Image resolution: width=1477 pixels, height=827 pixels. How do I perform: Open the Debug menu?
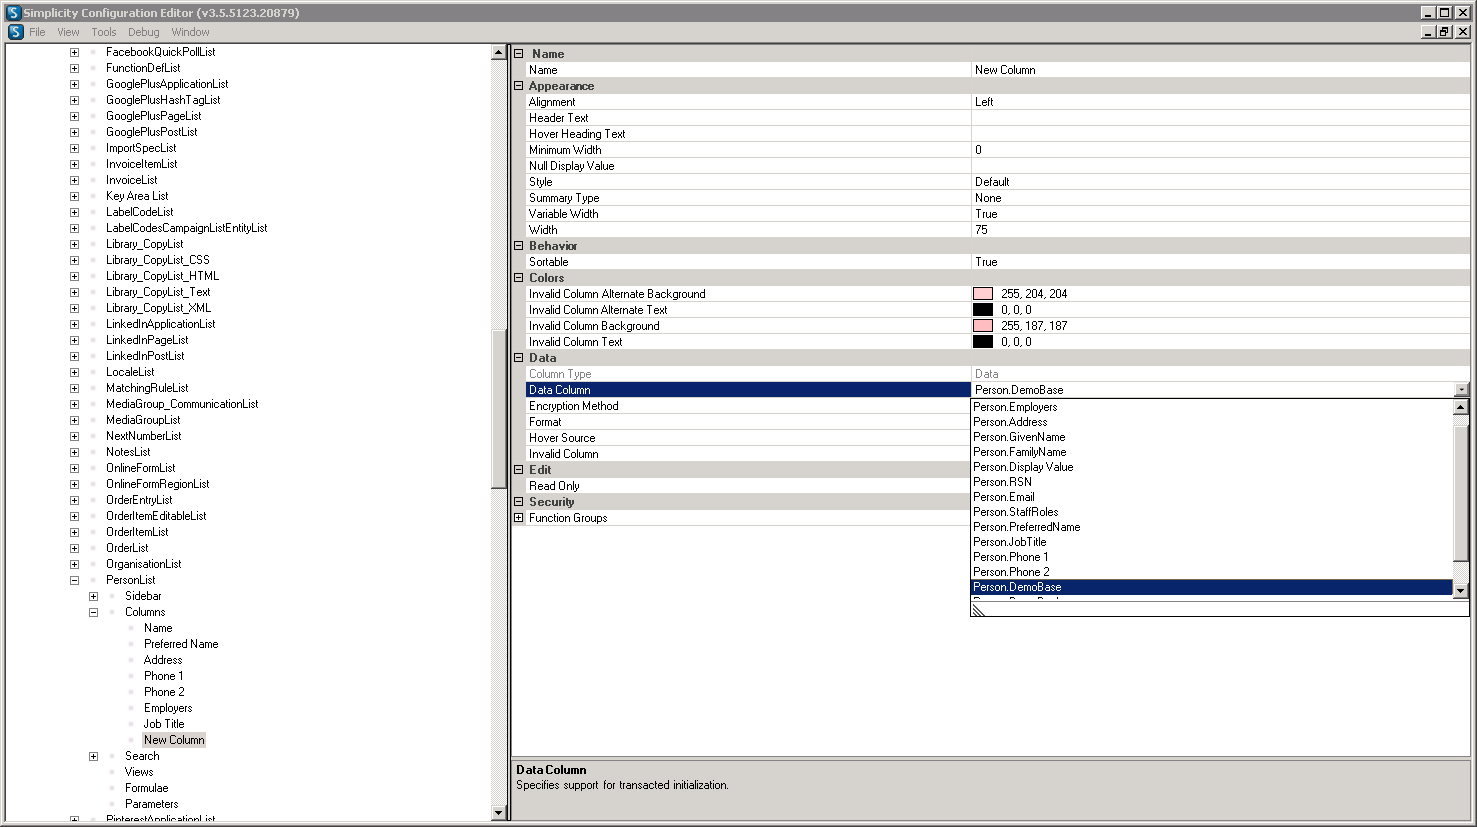144,32
